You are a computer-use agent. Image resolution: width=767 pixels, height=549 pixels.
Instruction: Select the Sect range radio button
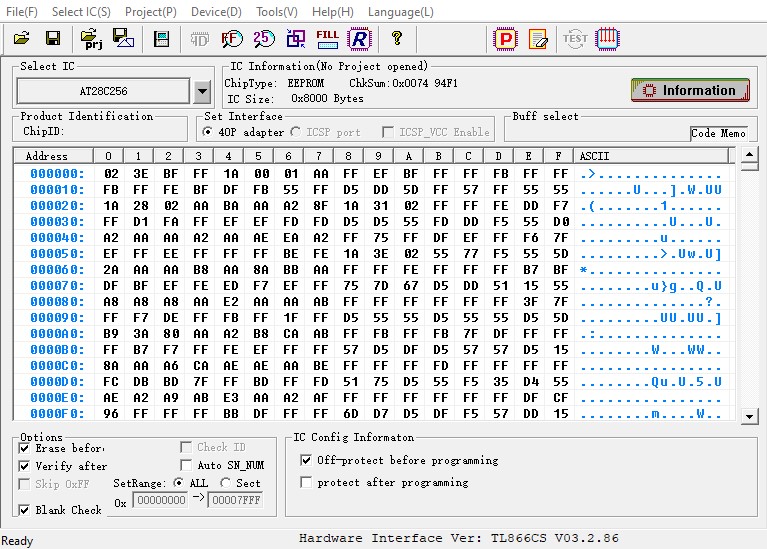(x=225, y=483)
